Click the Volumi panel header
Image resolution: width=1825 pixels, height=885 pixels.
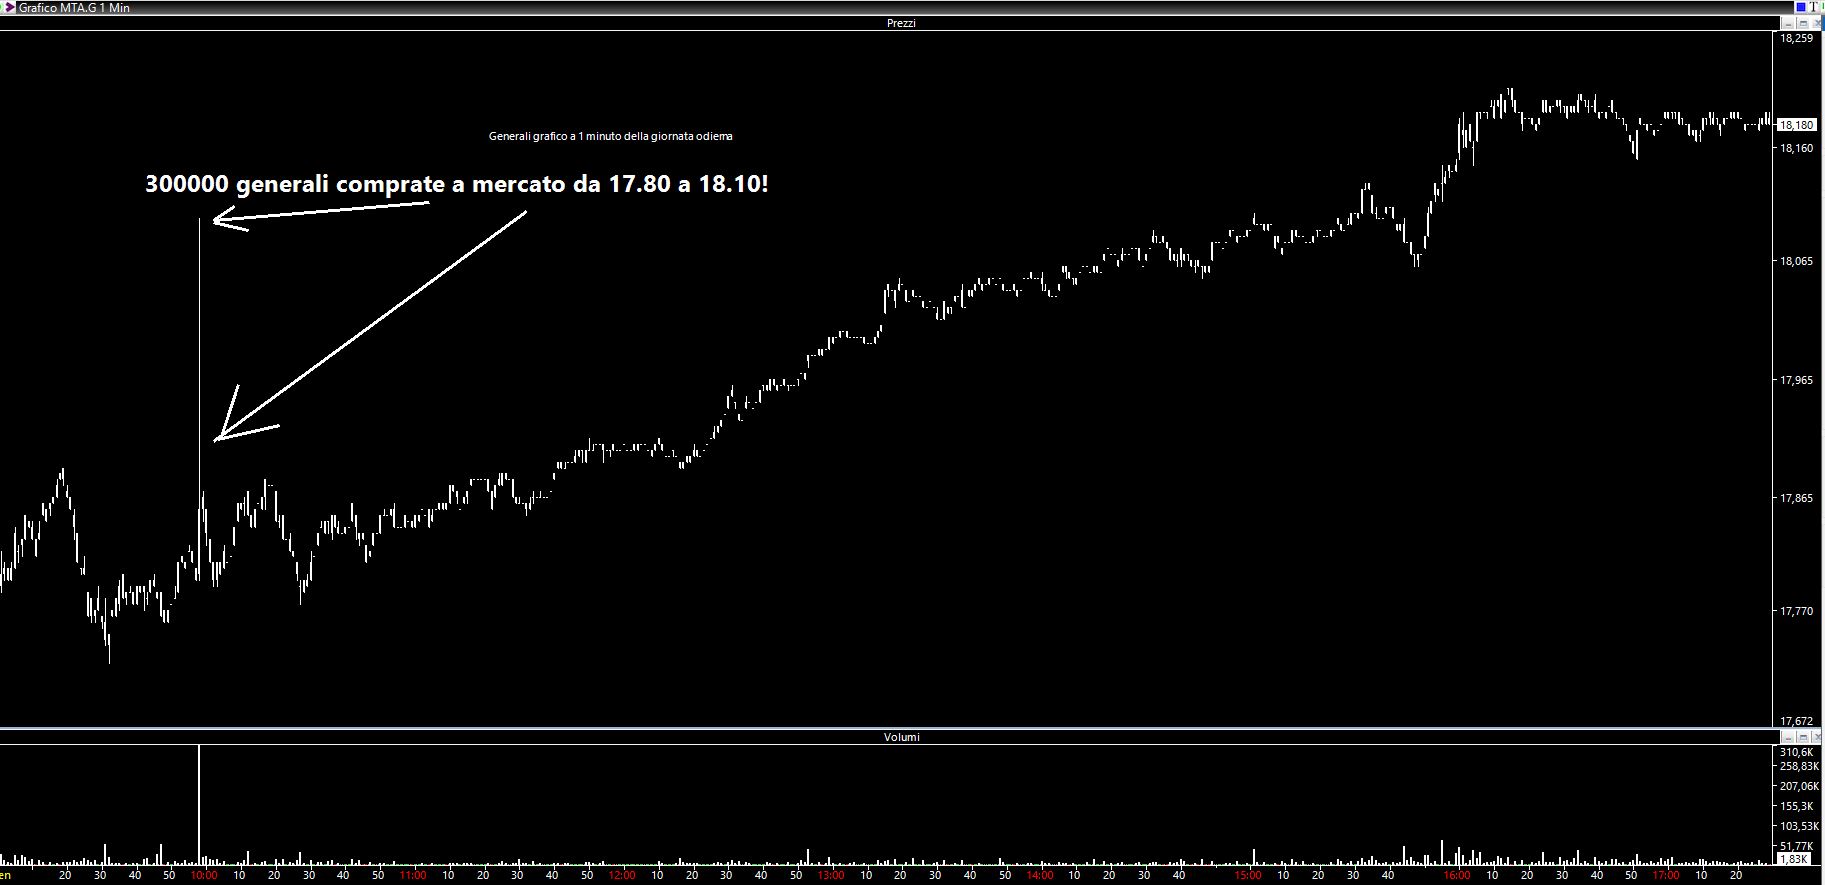click(900, 737)
